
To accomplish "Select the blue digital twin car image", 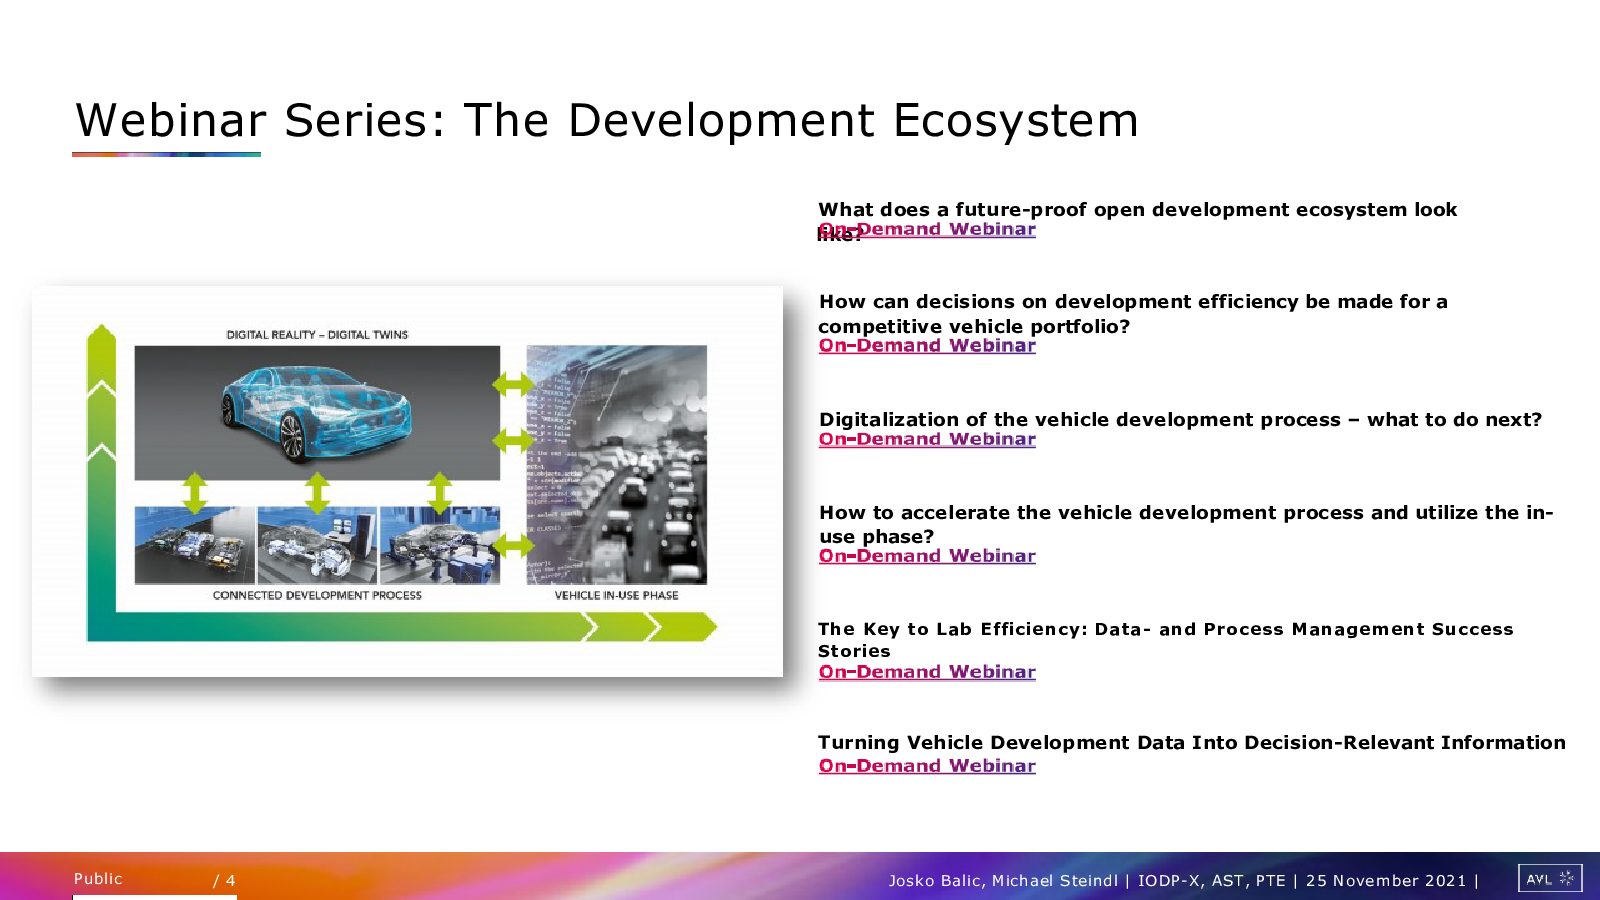I will (x=317, y=413).
